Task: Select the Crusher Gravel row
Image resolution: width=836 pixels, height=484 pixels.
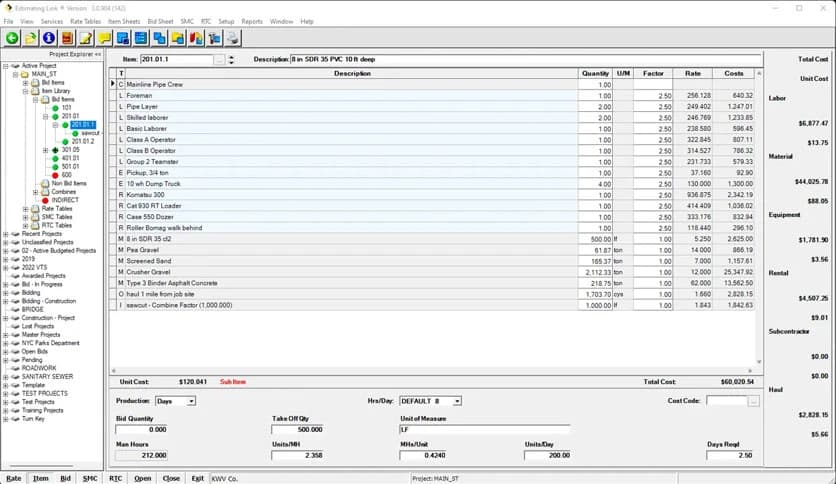Action: pyautogui.click(x=432, y=272)
